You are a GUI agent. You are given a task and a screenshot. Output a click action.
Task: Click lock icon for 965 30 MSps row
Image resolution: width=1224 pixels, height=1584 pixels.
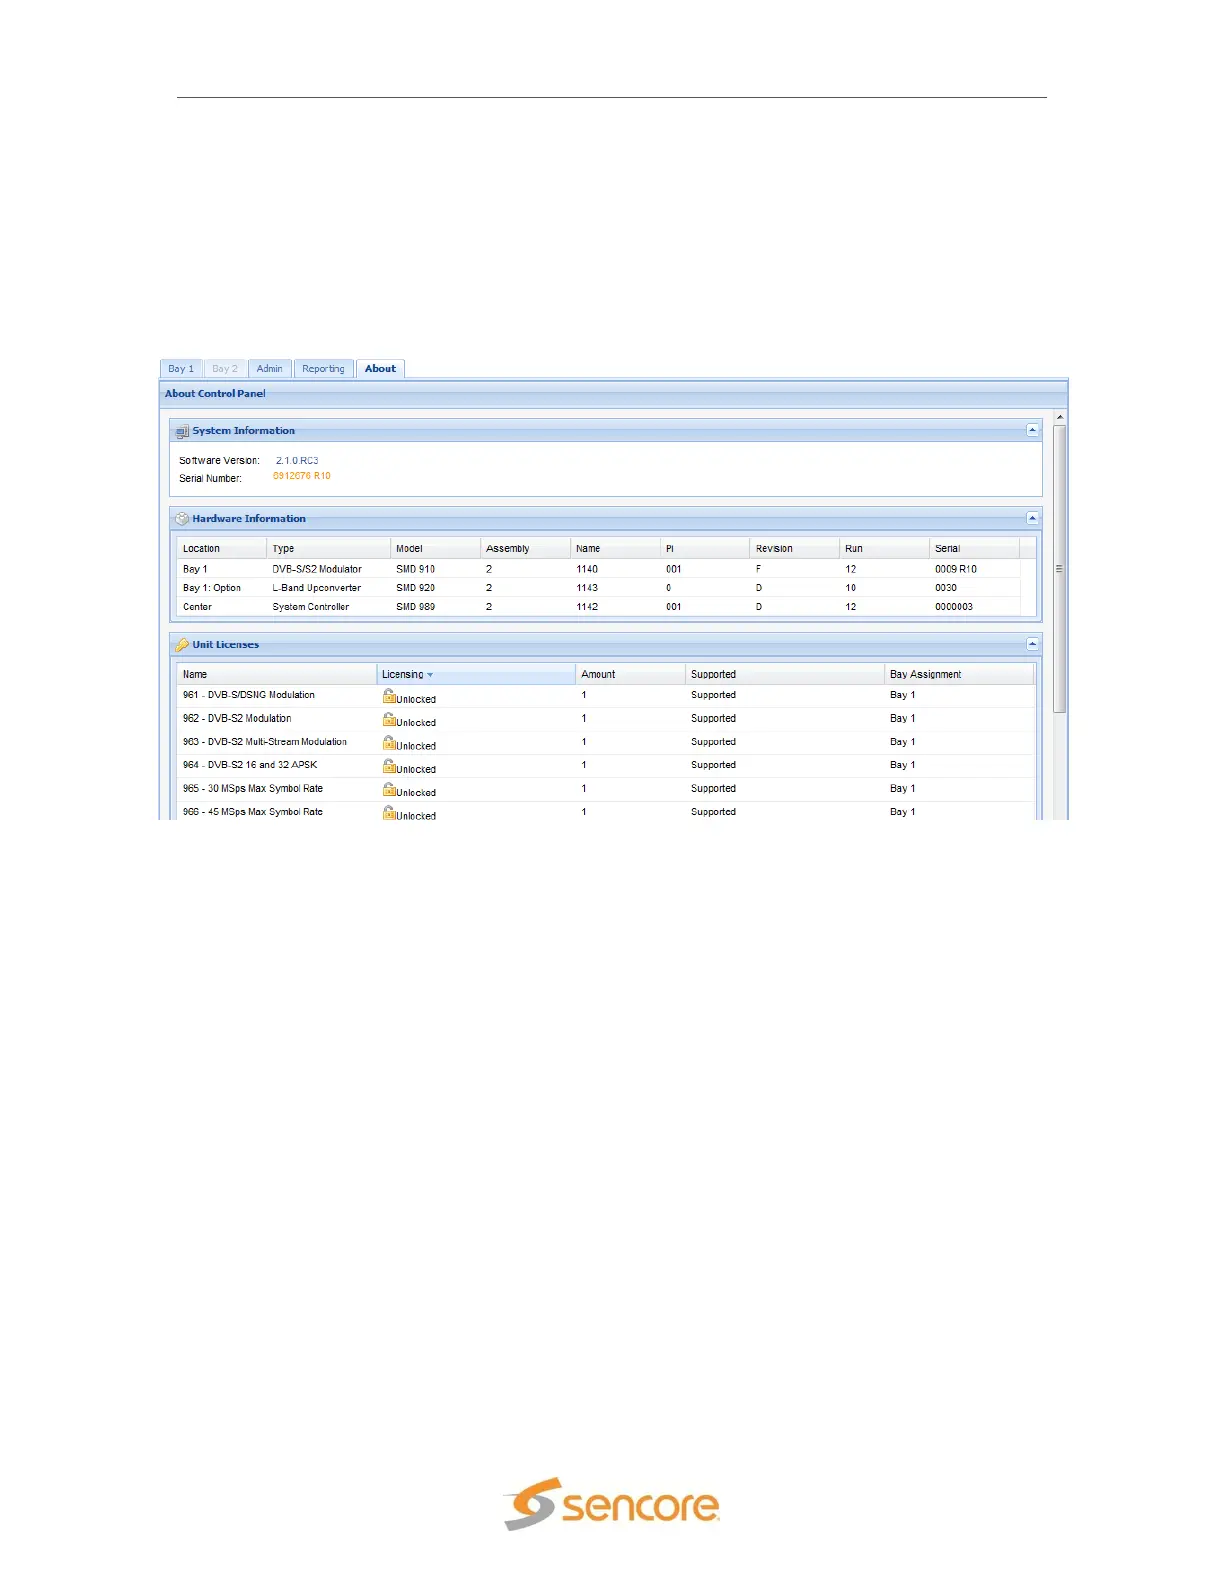(389, 789)
